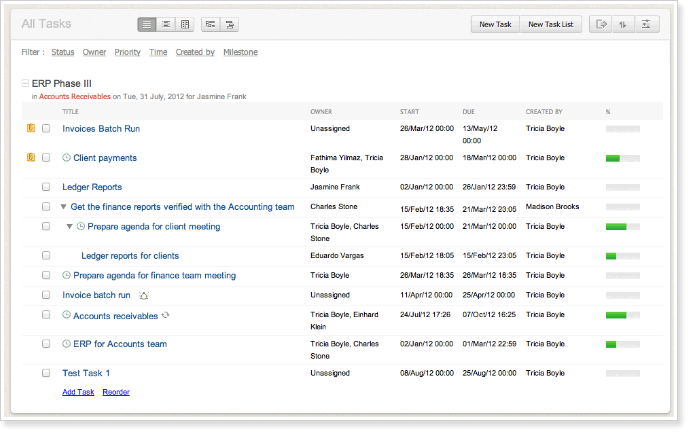688x434 pixels.
Task: Click the Reorder link
Action: [116, 392]
